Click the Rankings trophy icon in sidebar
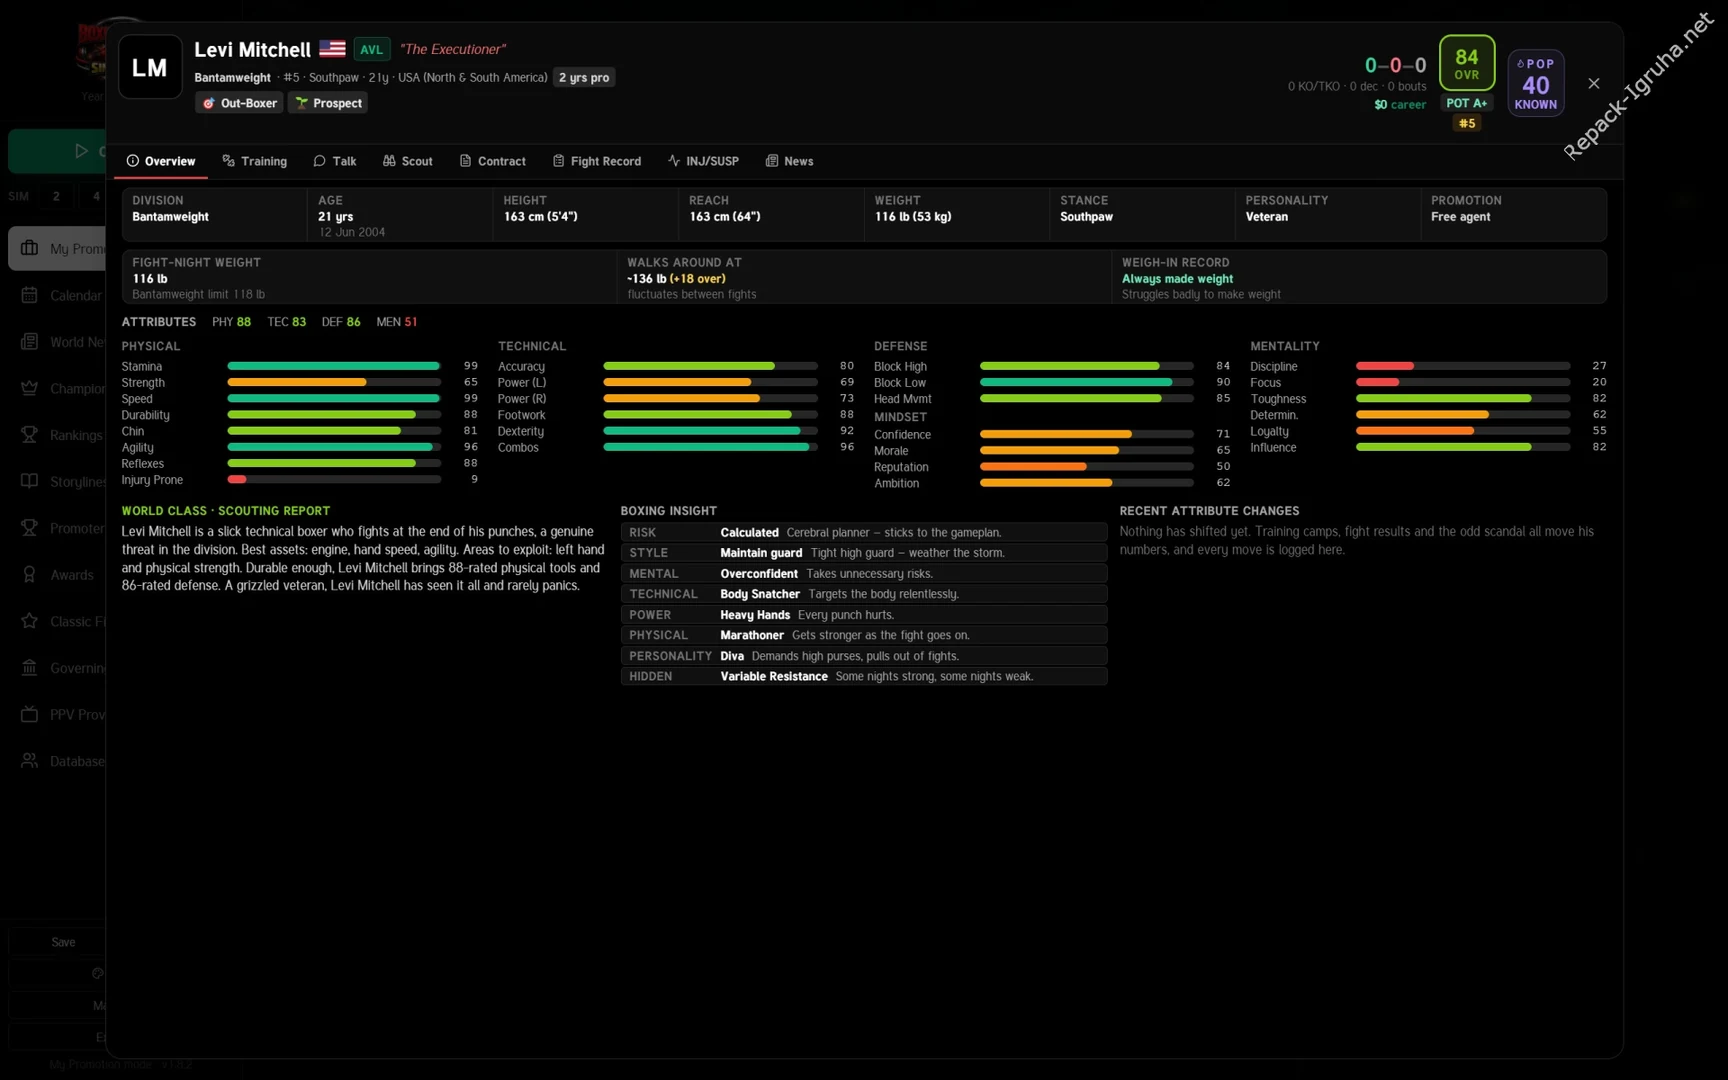This screenshot has height=1080, width=1728. [x=29, y=435]
